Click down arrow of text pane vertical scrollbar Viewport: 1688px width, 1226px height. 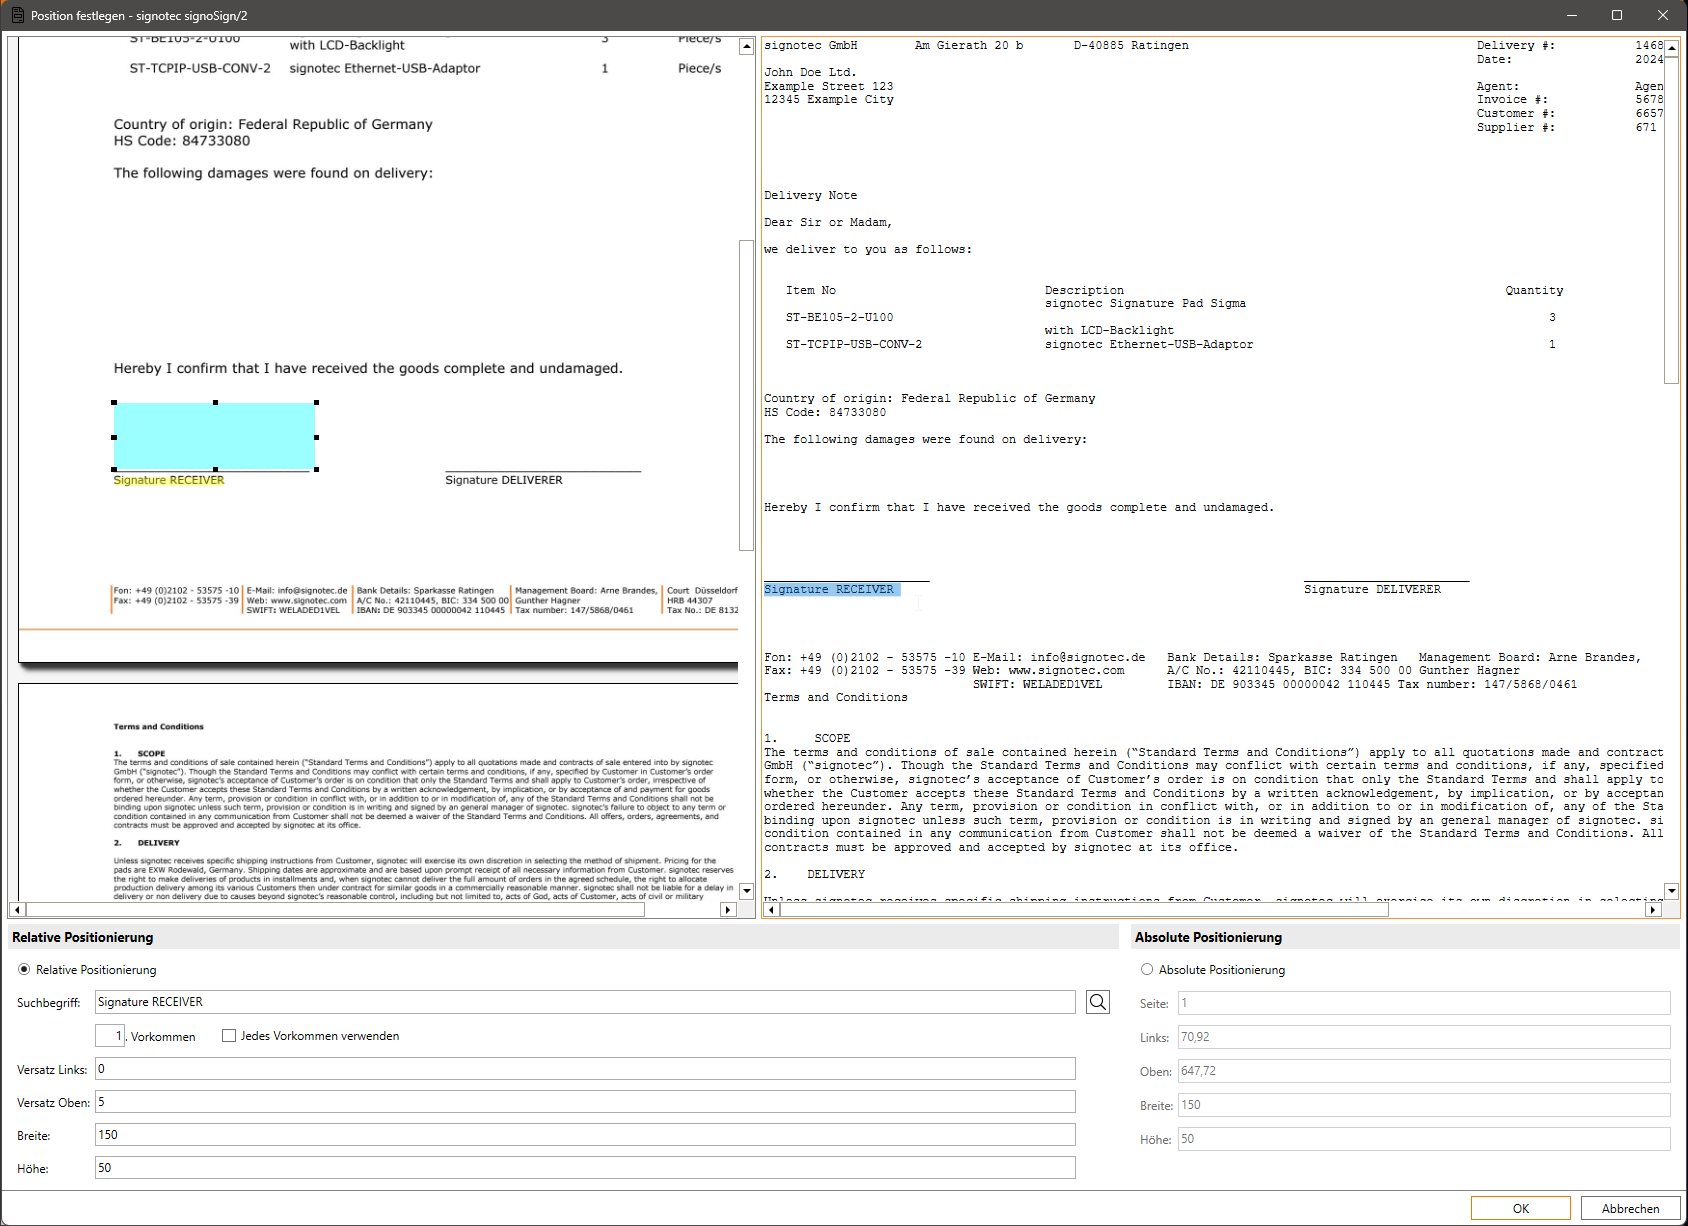click(x=1671, y=890)
